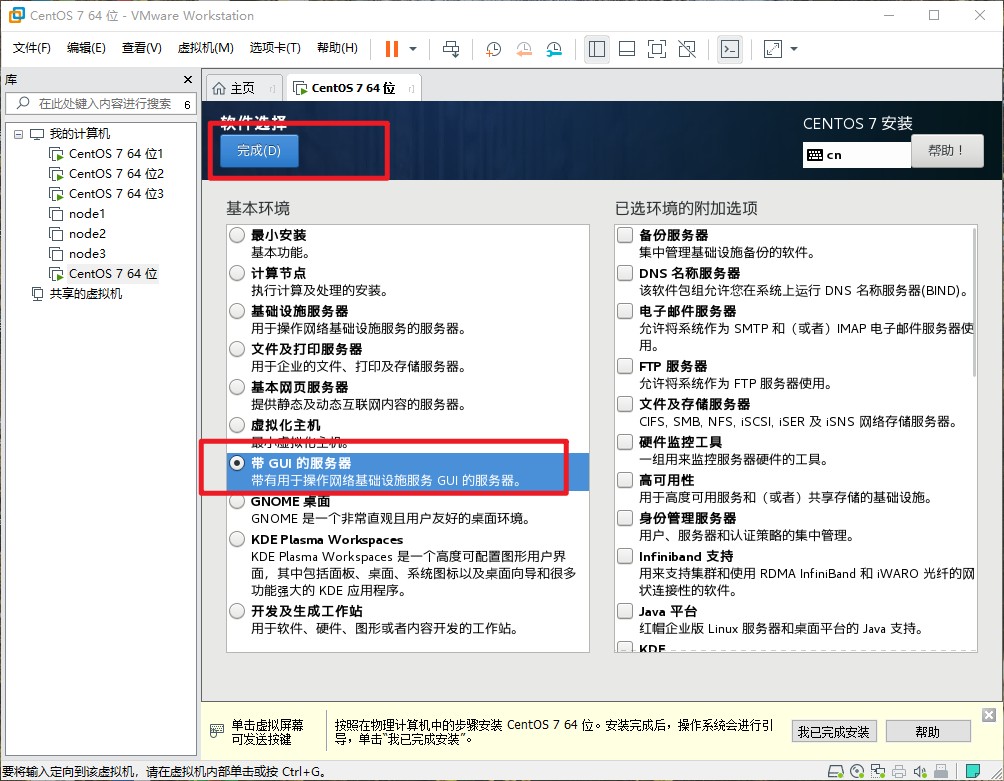Click the hard disk status icon
1004x781 pixels.
pyautogui.click(x=836, y=771)
